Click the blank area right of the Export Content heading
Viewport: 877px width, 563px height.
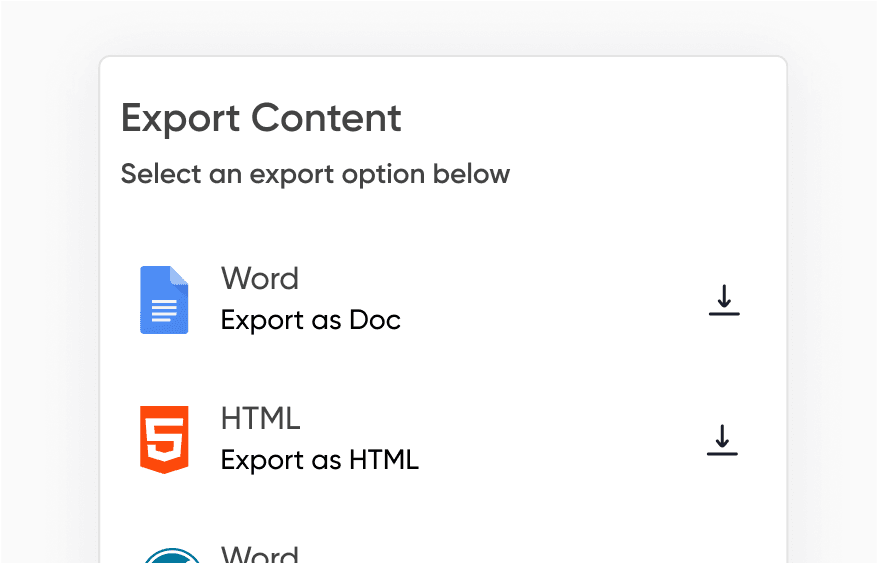(x=590, y=118)
